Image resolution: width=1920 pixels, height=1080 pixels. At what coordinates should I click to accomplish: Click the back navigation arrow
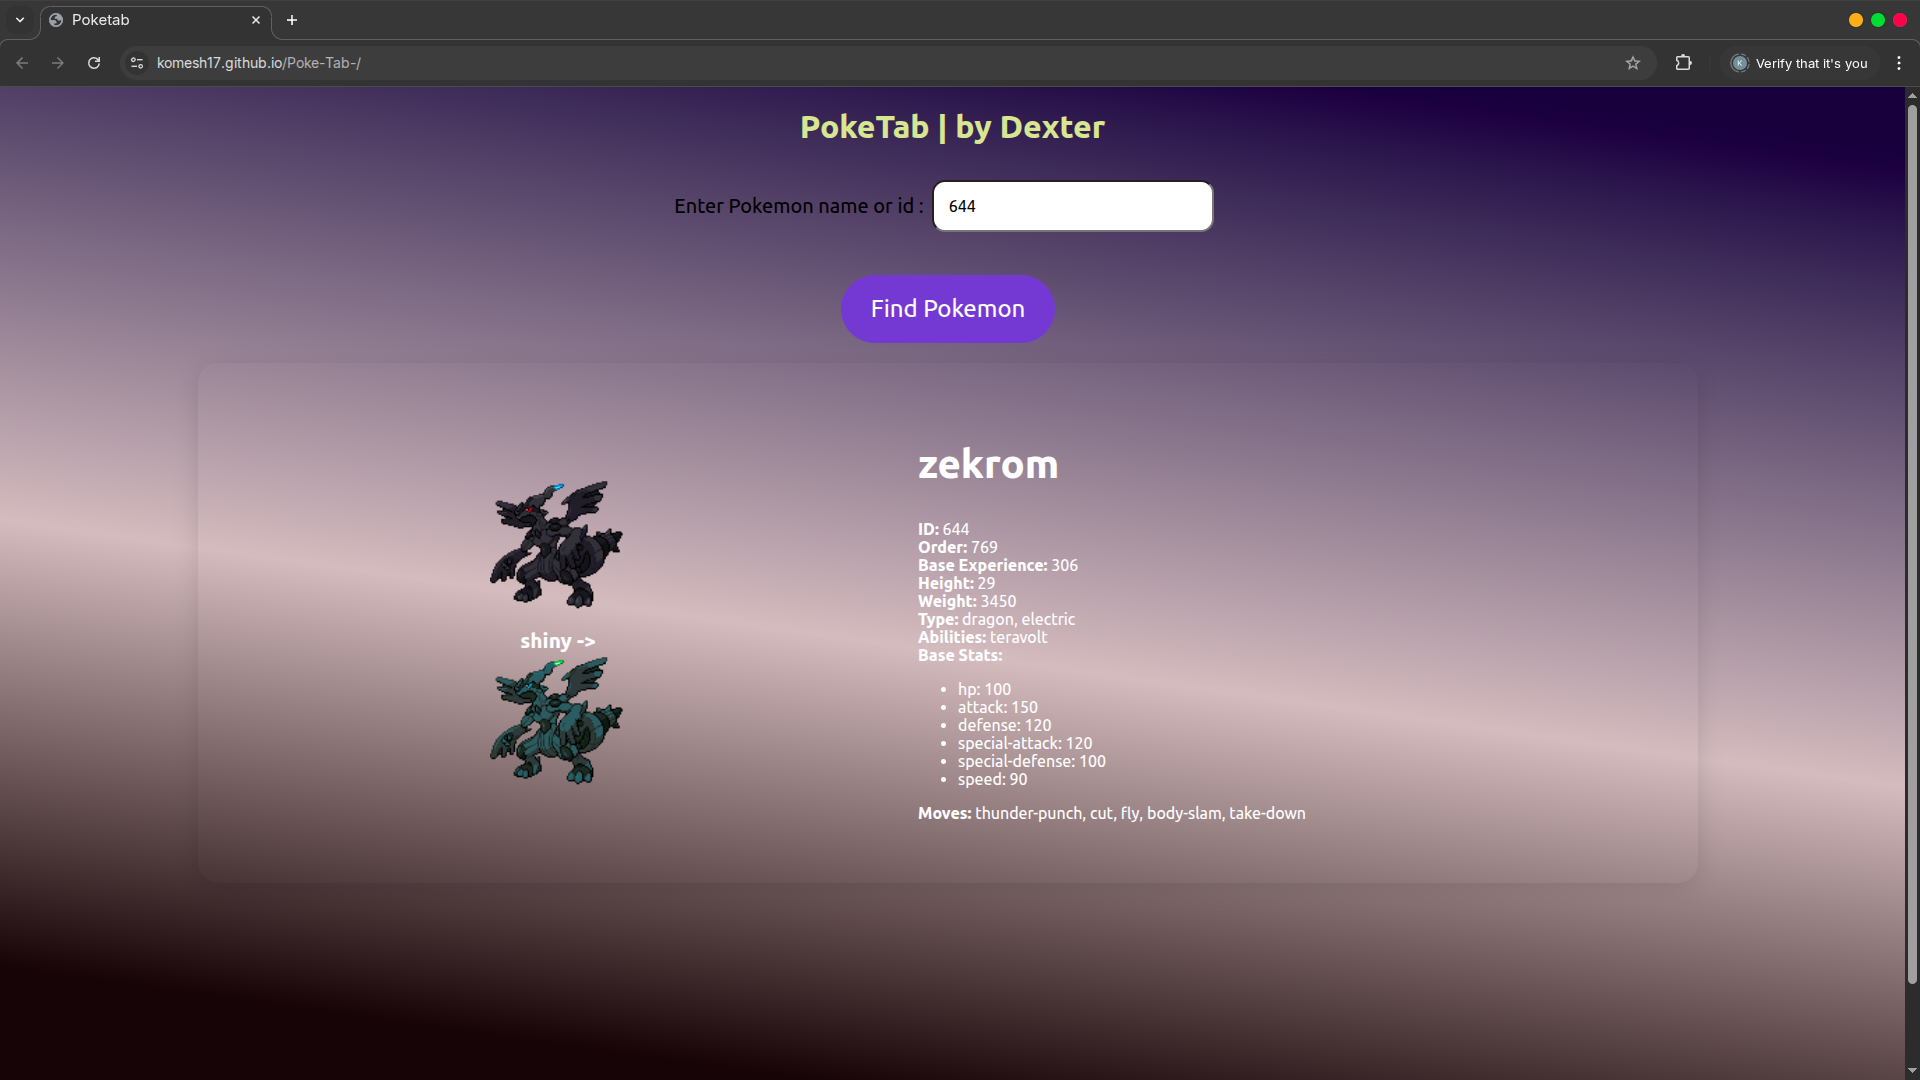[22, 63]
